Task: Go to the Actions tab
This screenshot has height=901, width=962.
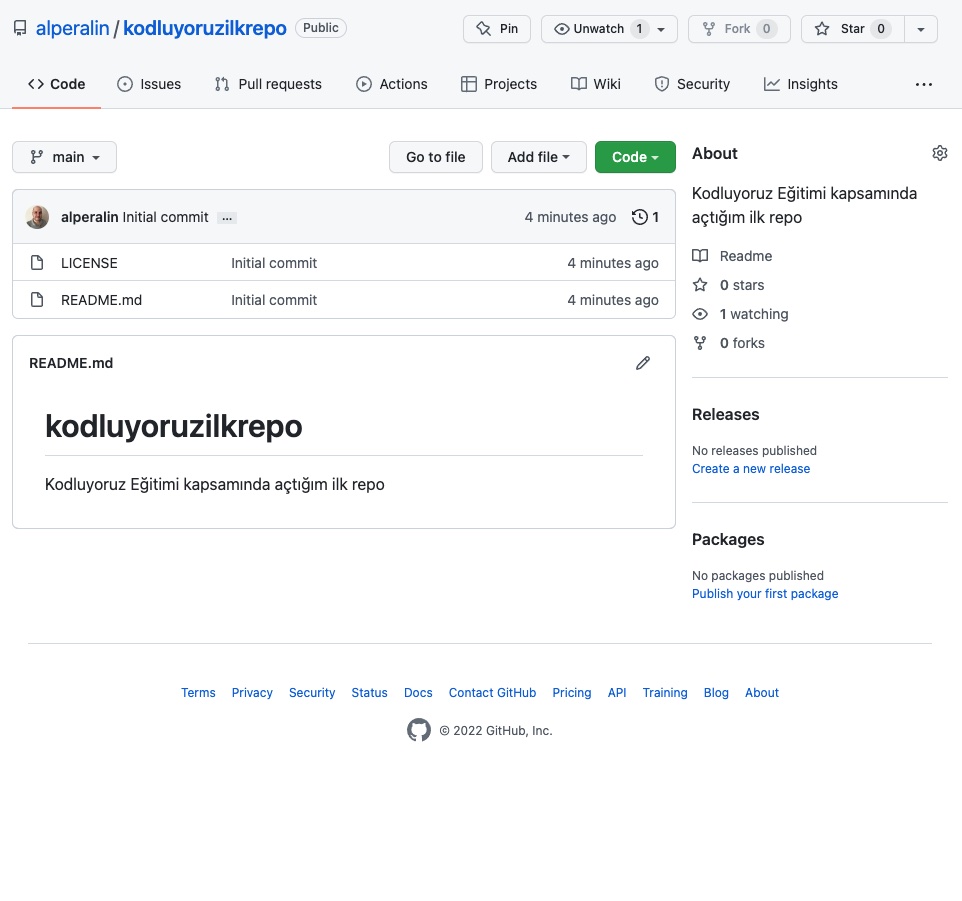Action: click(391, 84)
